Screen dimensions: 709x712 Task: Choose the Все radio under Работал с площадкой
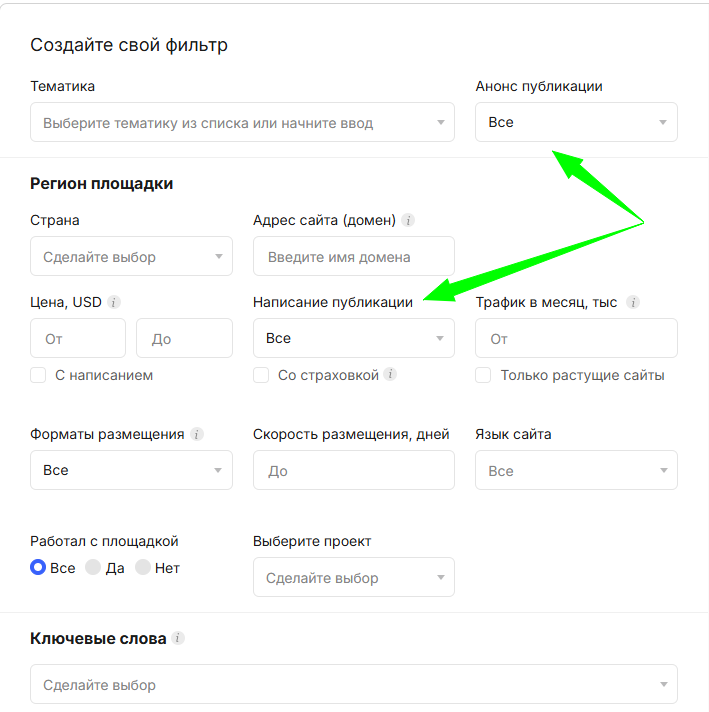(x=39, y=567)
